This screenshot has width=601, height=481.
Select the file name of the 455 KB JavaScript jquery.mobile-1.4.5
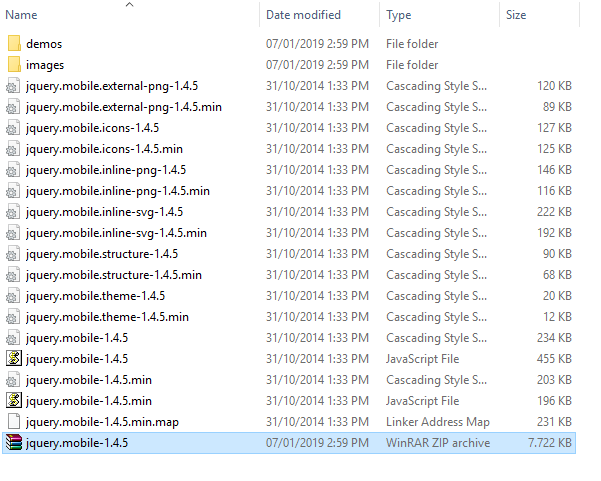pyautogui.click(x=77, y=359)
